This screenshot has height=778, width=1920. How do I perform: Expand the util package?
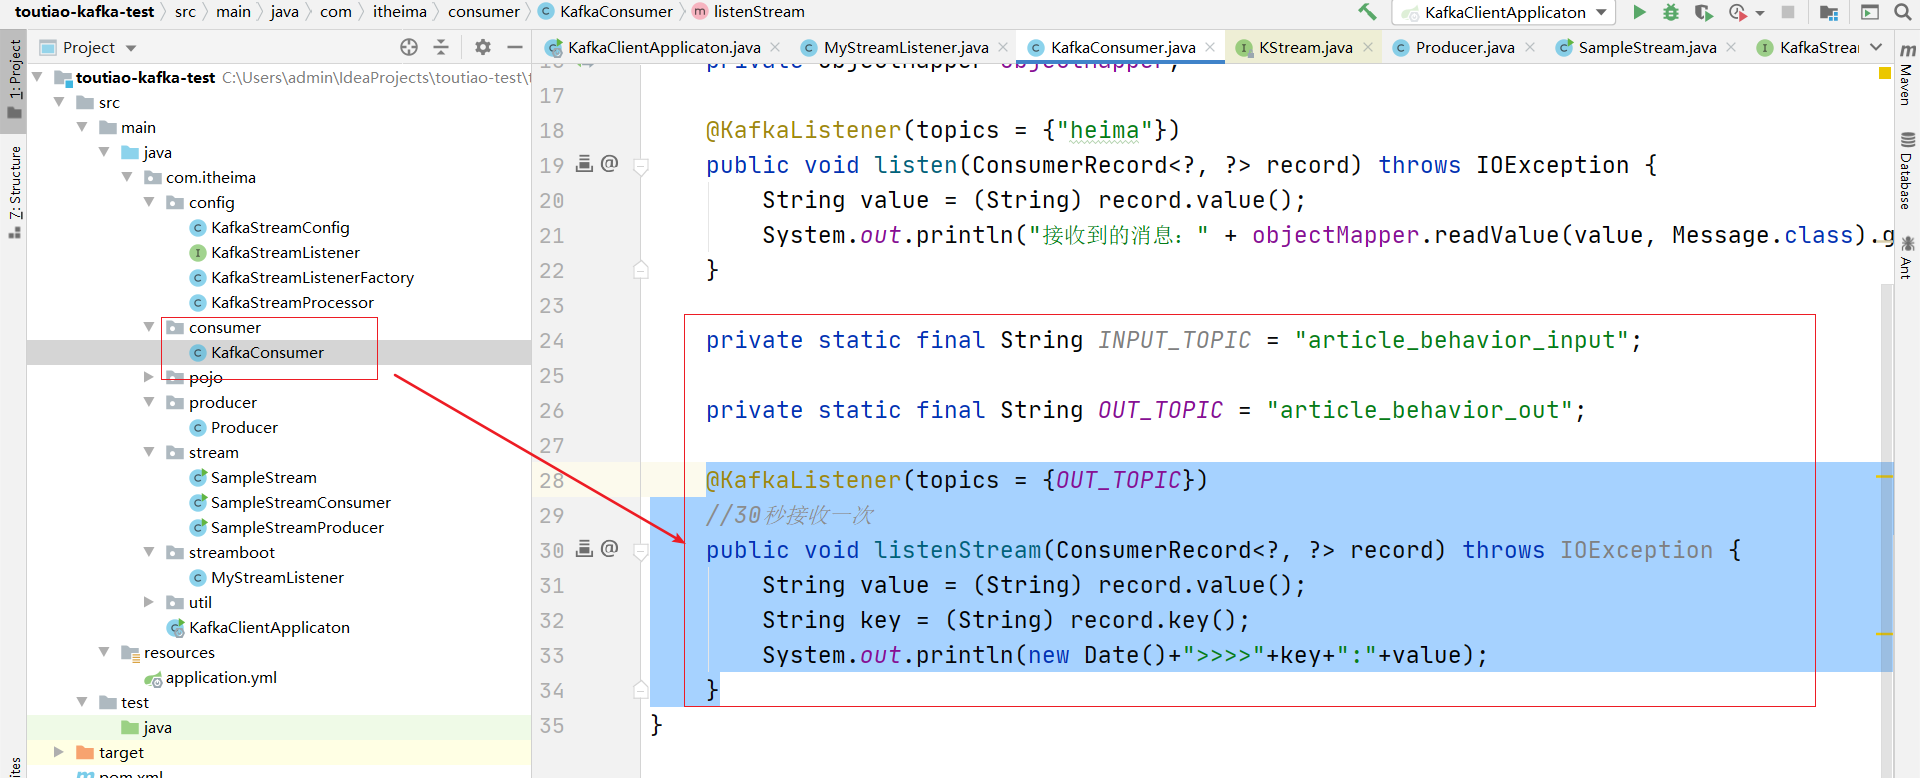(149, 602)
